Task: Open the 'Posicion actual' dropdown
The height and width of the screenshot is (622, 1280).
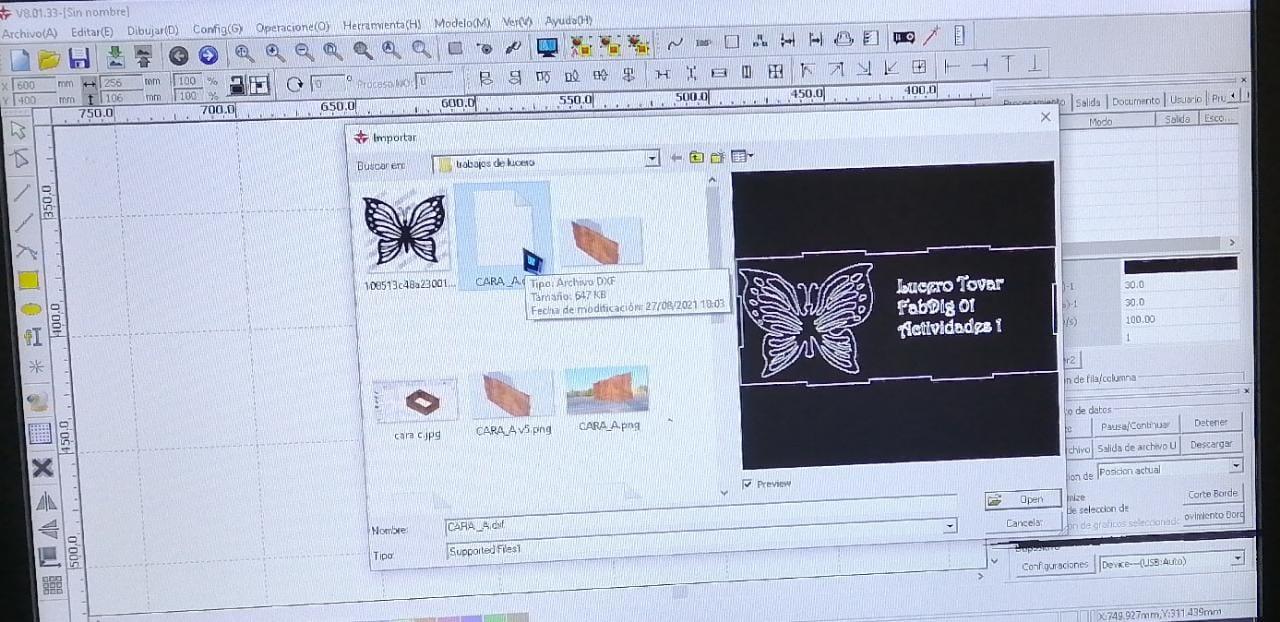Action: click(1236, 466)
